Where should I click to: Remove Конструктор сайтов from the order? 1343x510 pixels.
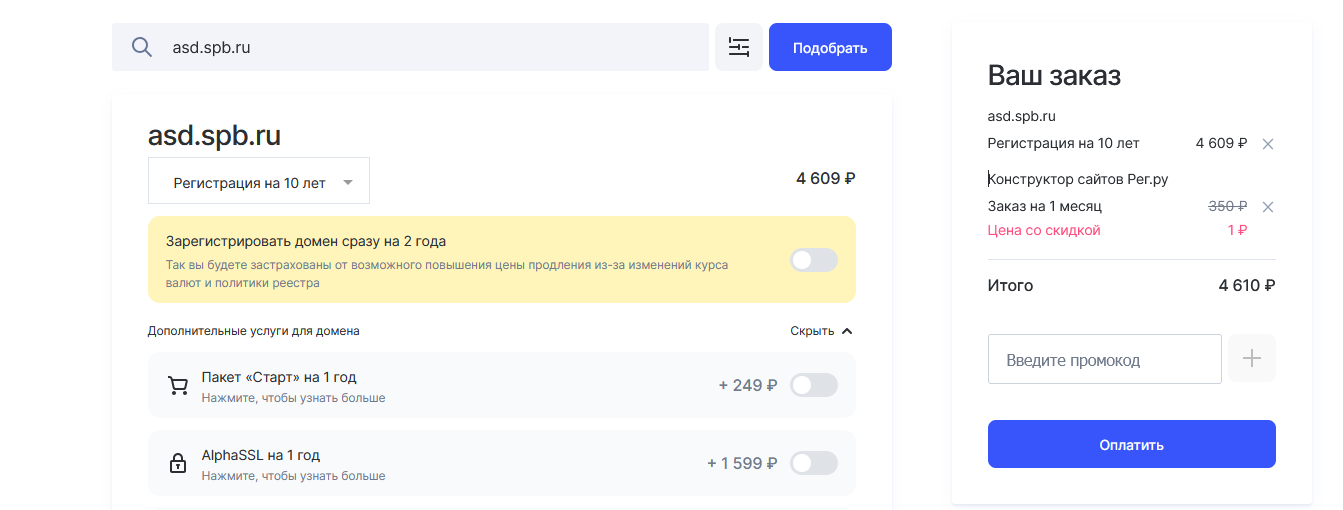click(x=1268, y=207)
